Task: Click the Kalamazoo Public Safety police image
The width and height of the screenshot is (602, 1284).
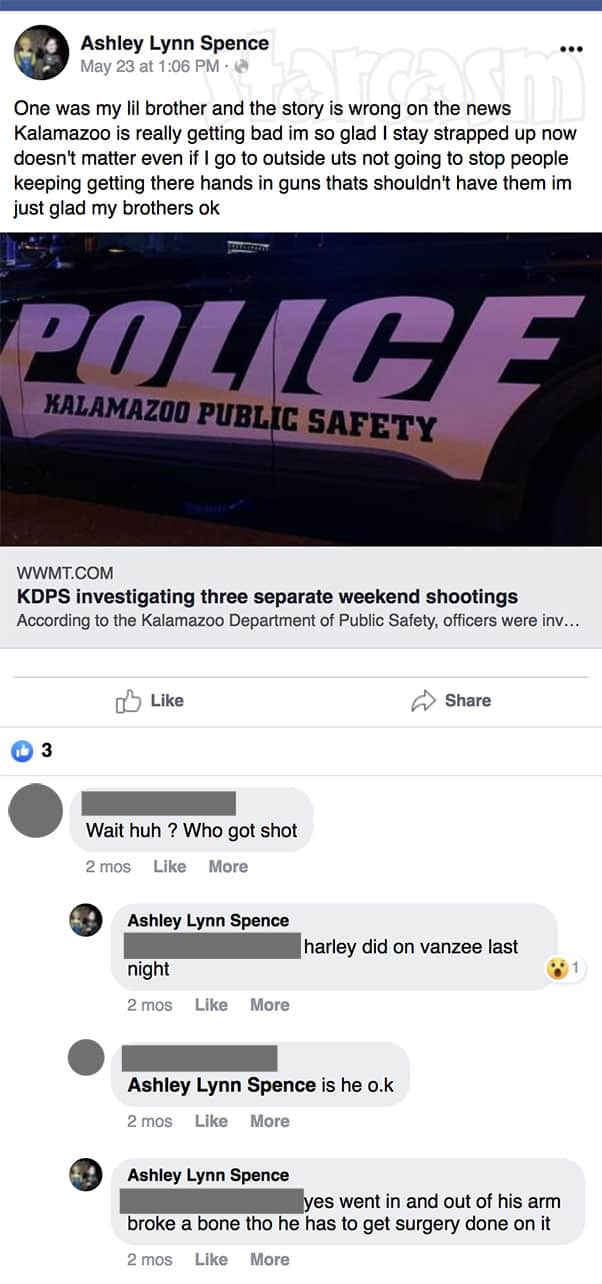Action: pyautogui.click(x=301, y=389)
